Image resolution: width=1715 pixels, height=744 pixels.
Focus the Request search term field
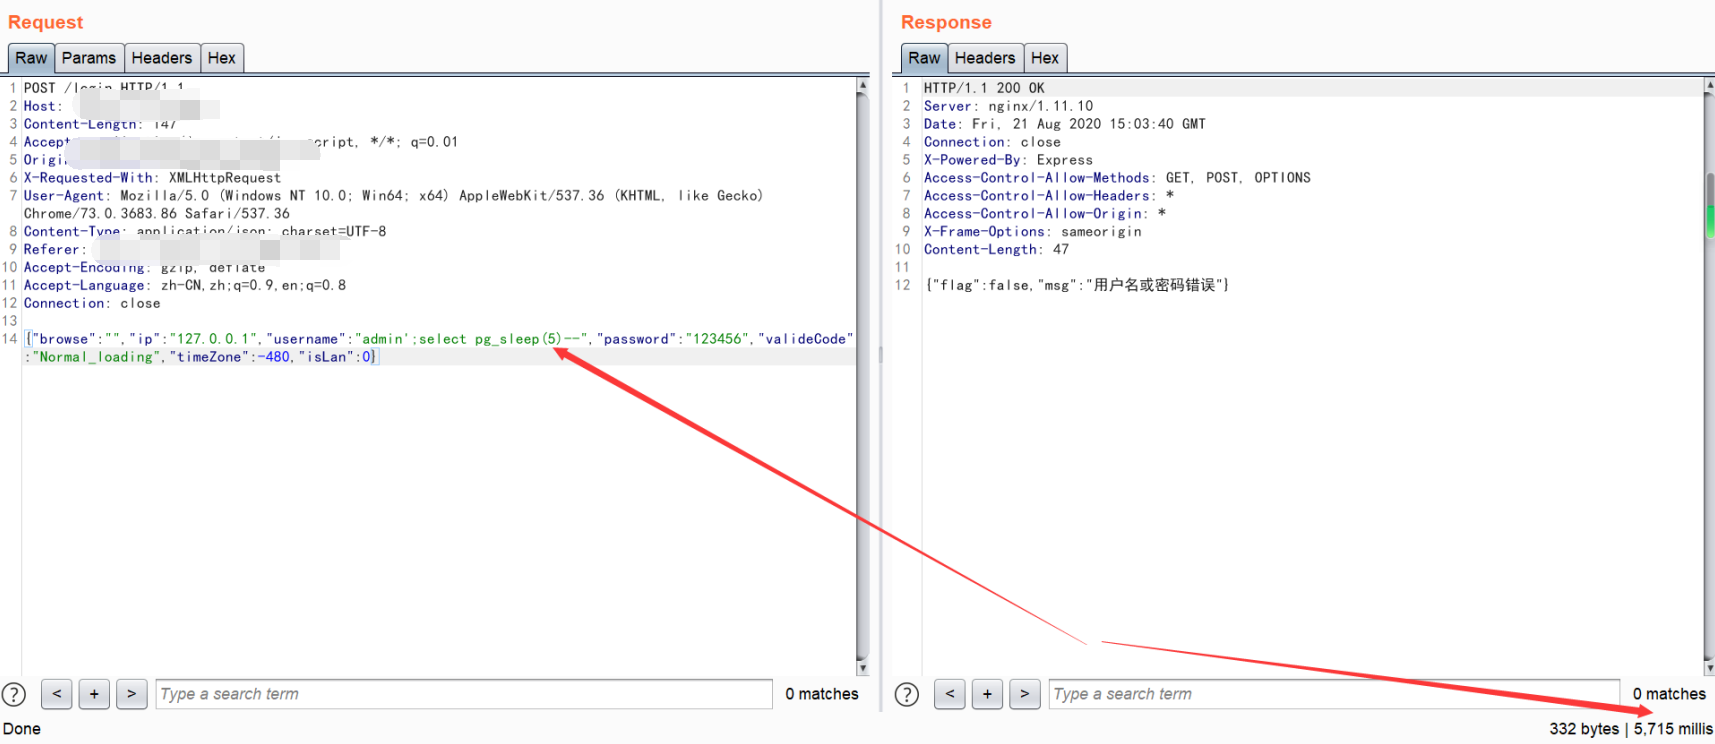pyautogui.click(x=464, y=694)
